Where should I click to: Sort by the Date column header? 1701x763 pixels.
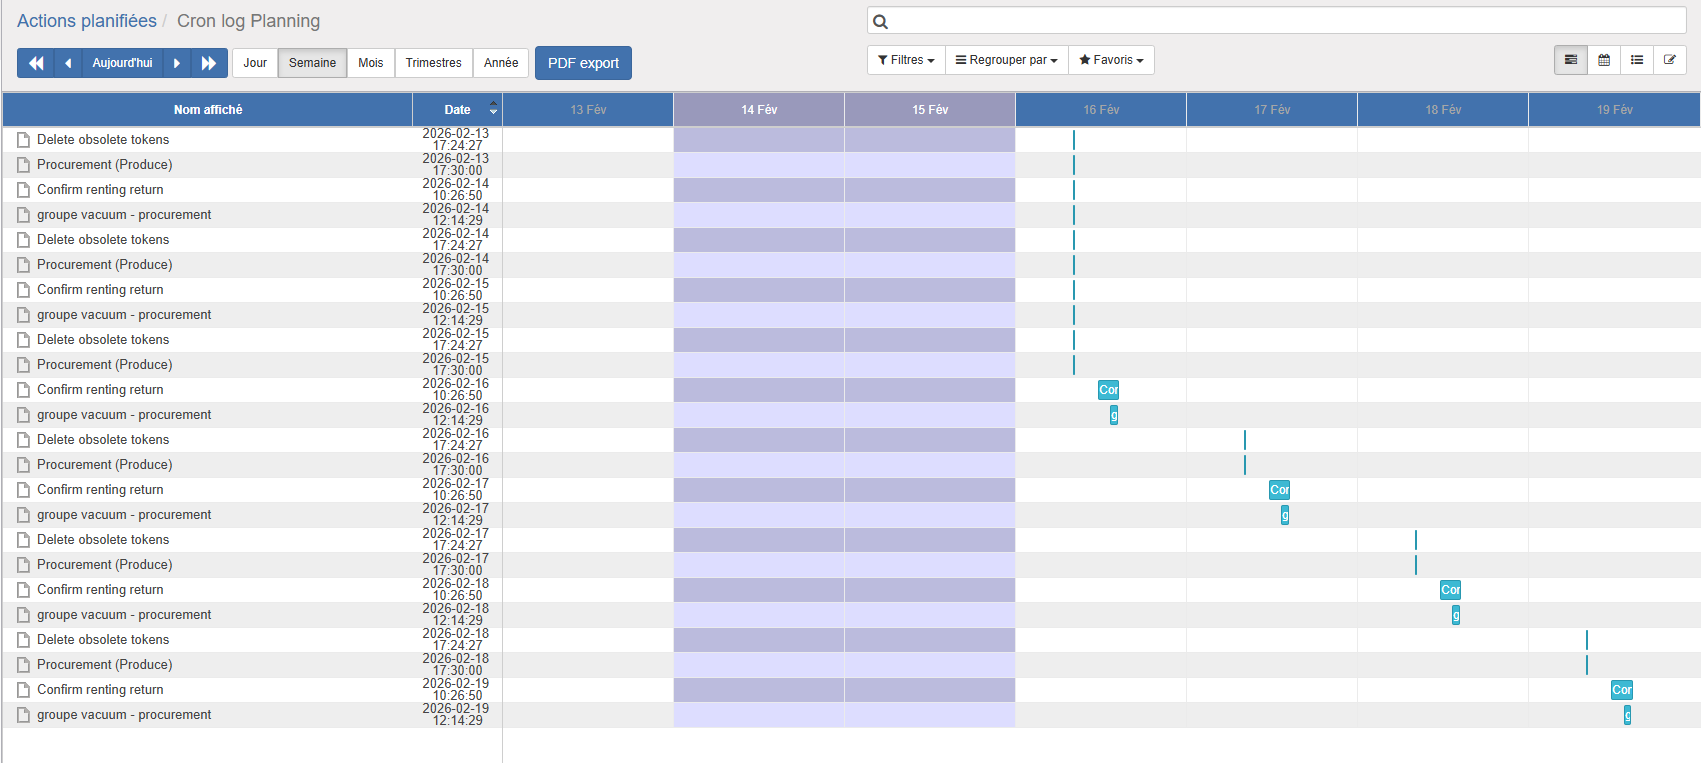click(x=457, y=110)
